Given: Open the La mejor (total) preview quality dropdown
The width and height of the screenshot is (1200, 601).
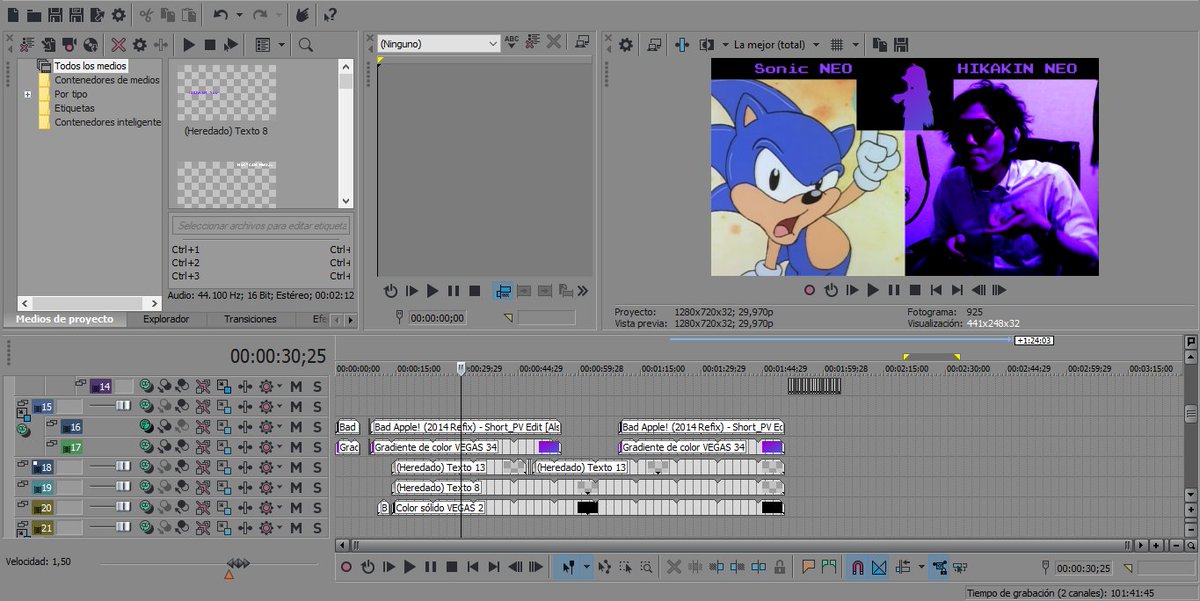Looking at the screenshot, I should coord(776,45).
